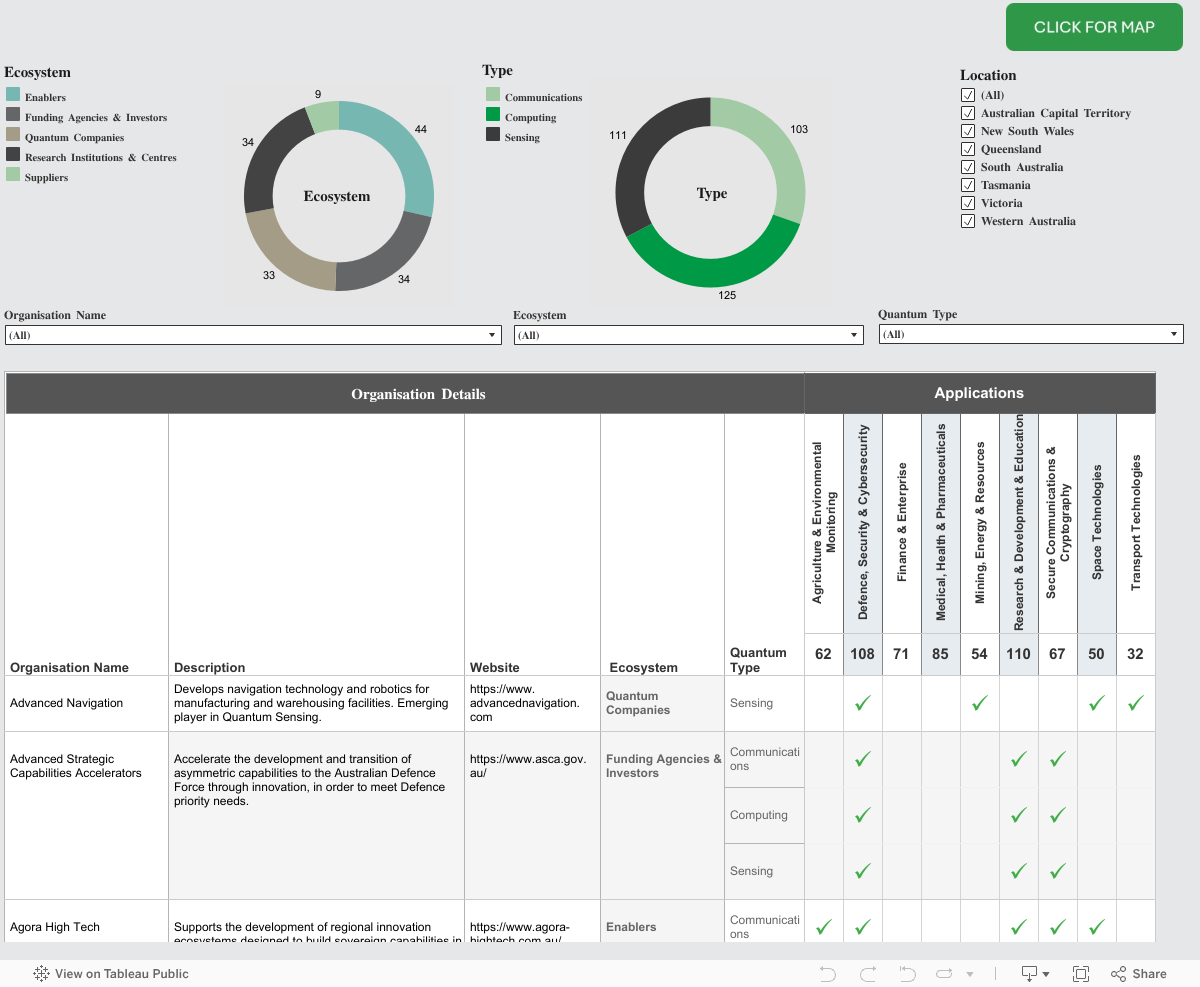Click the Enablers legend color swatch
Image resolution: width=1200 pixels, height=987 pixels.
[x=13, y=95]
